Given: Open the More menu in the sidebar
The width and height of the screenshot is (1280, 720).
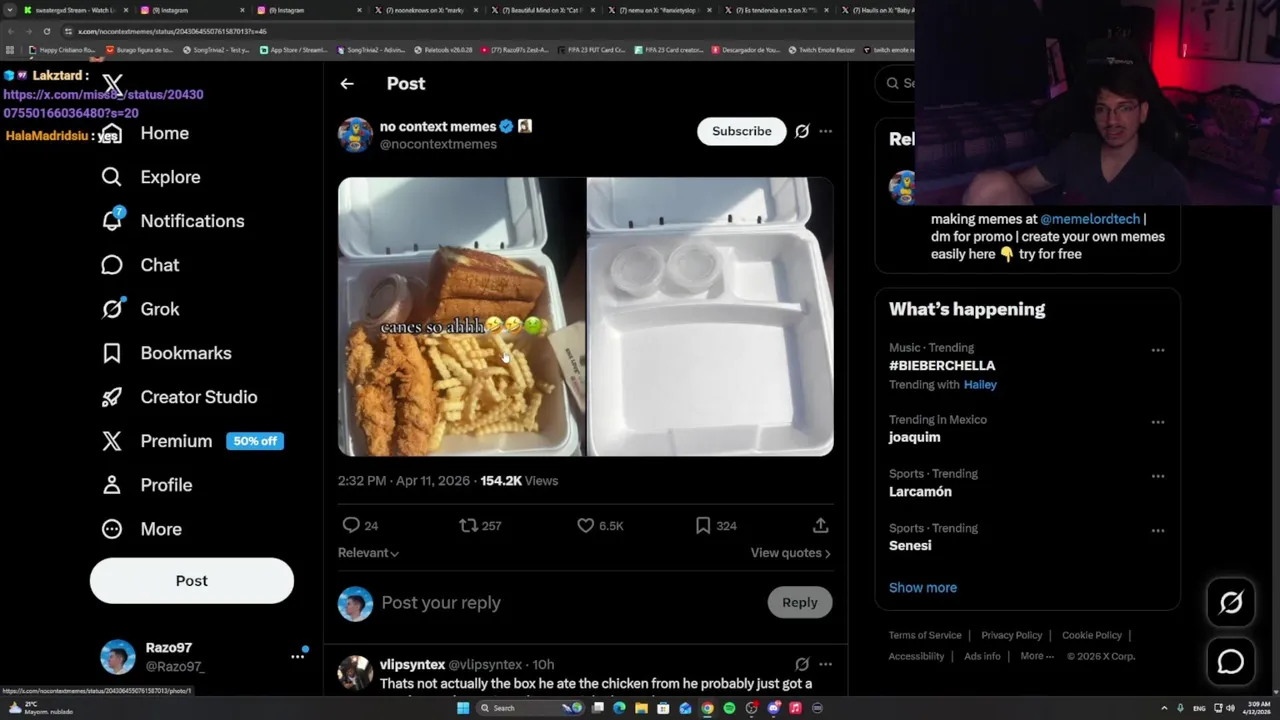Looking at the screenshot, I should click(x=141, y=529).
